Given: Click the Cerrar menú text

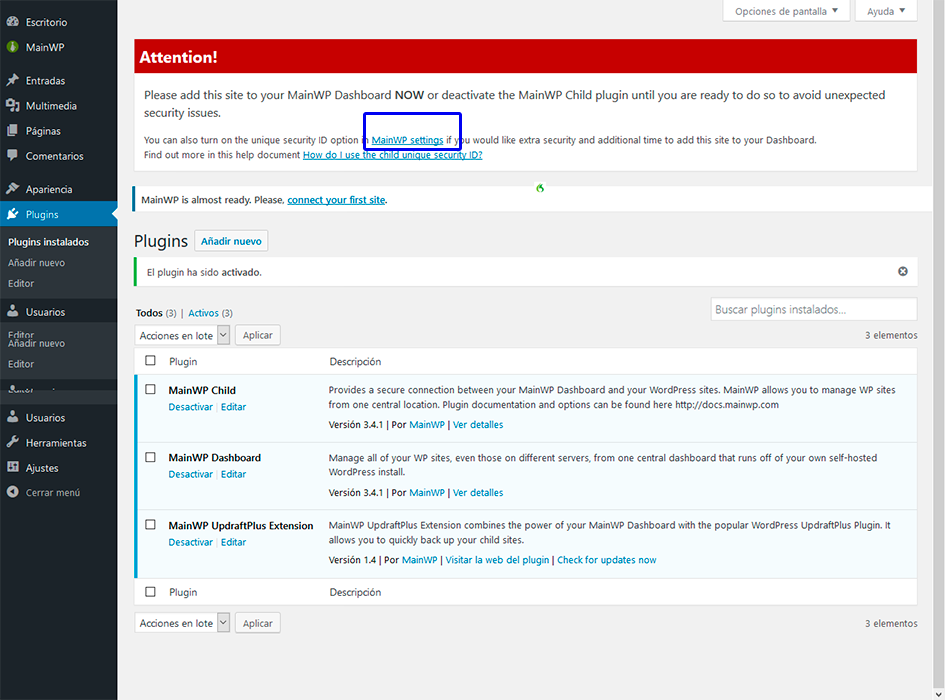Looking at the screenshot, I should tap(52, 493).
